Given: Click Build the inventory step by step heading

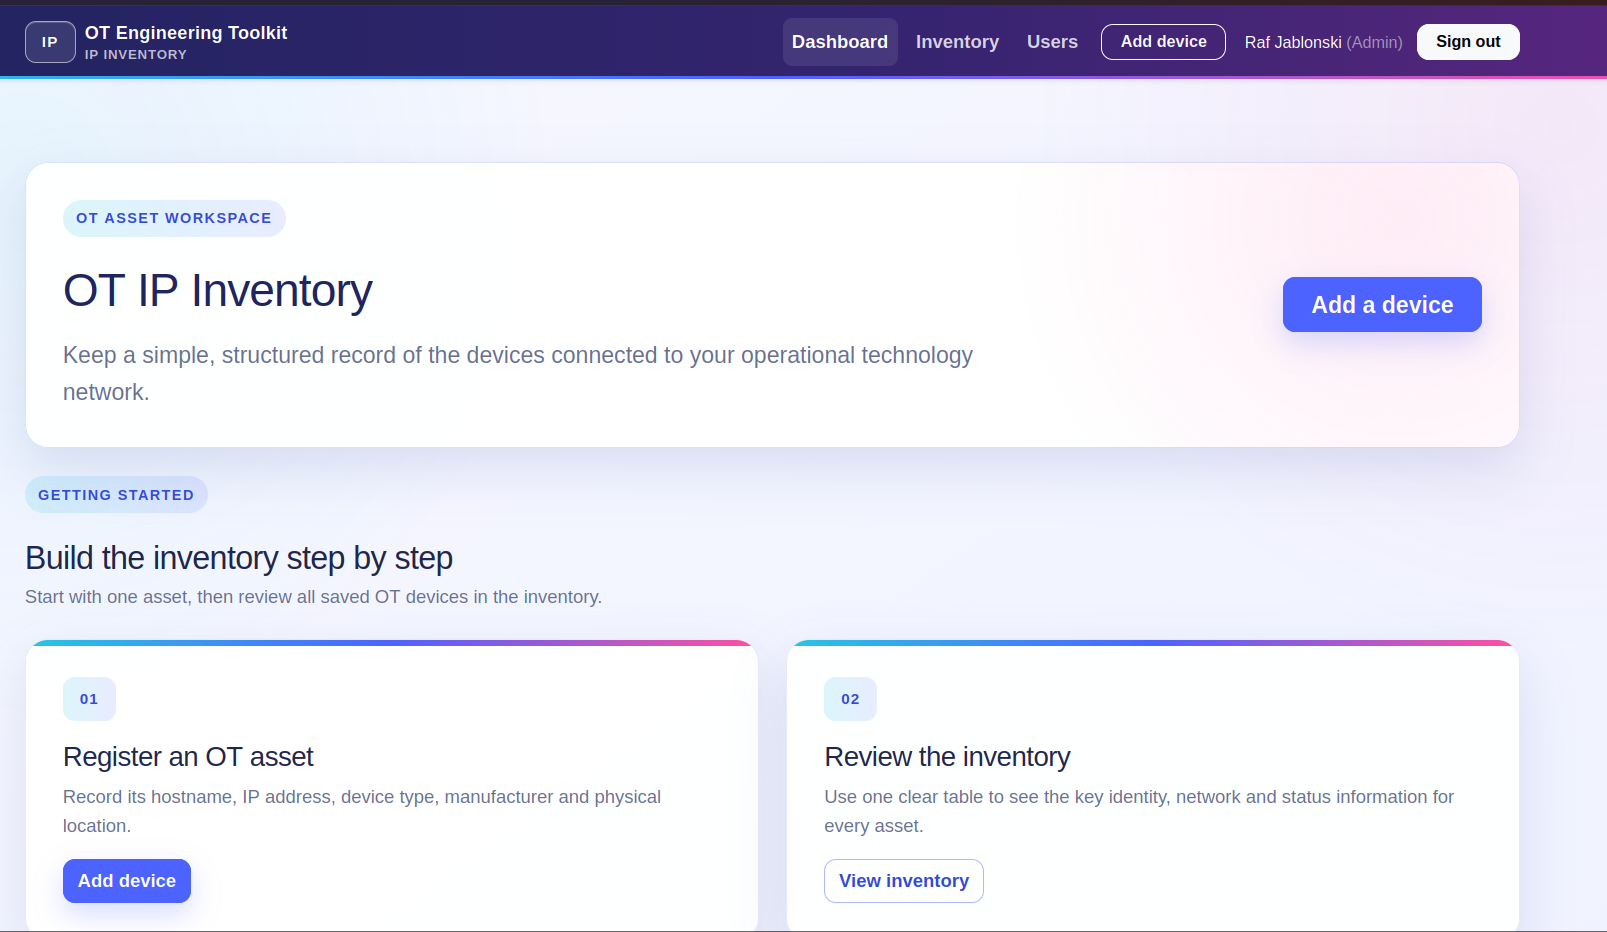Looking at the screenshot, I should coord(239,558).
